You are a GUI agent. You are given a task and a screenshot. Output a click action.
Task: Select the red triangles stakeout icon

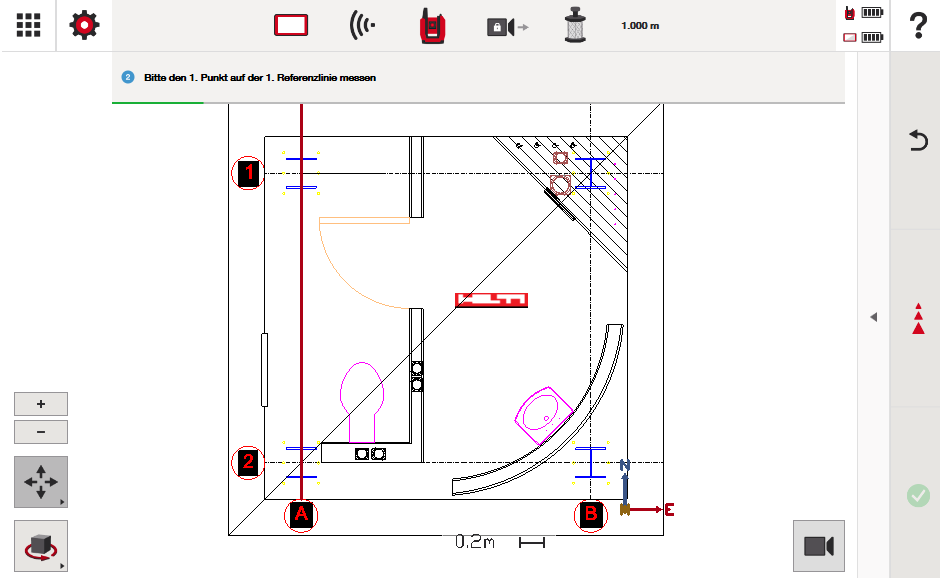click(917, 317)
